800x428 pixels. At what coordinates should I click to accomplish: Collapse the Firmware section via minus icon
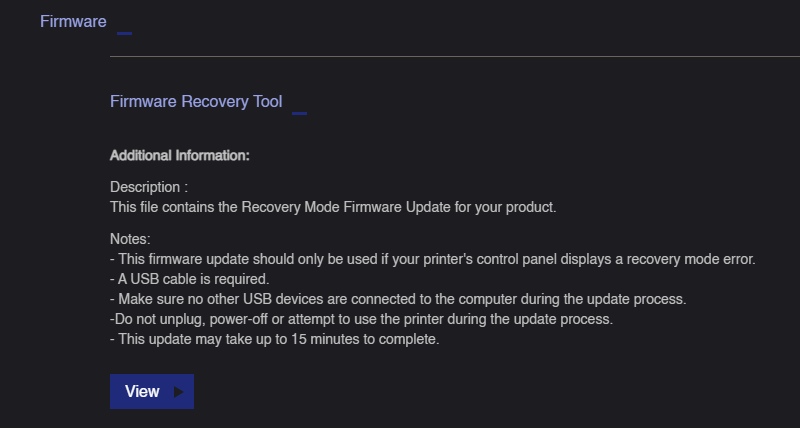coord(124,33)
